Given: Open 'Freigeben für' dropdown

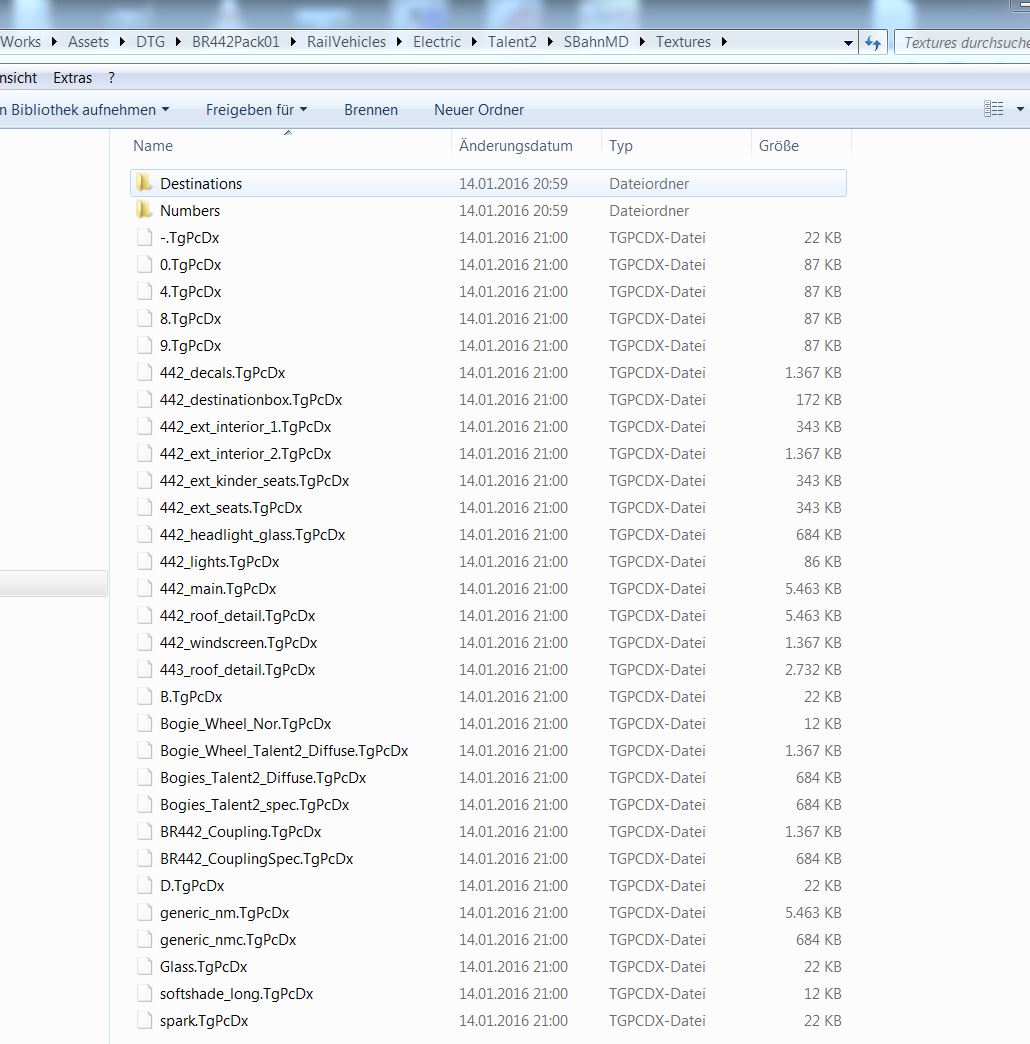Looking at the screenshot, I should click(x=256, y=109).
